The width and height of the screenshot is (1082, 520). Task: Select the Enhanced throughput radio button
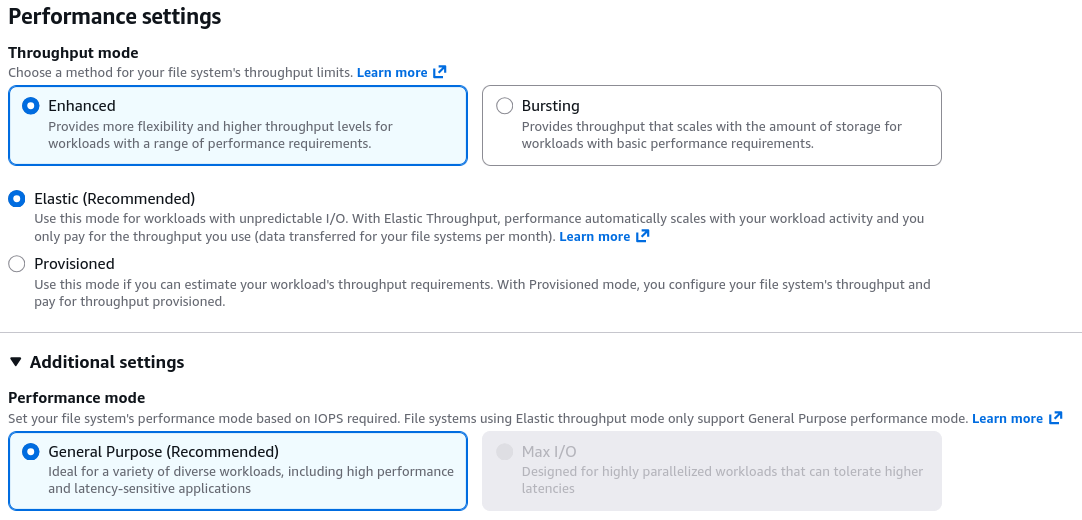coord(30,106)
